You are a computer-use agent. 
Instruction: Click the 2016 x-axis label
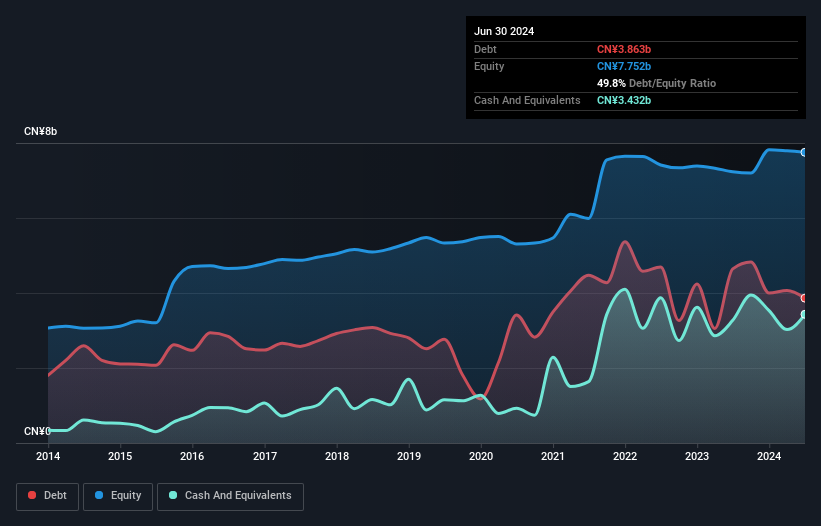[192, 456]
